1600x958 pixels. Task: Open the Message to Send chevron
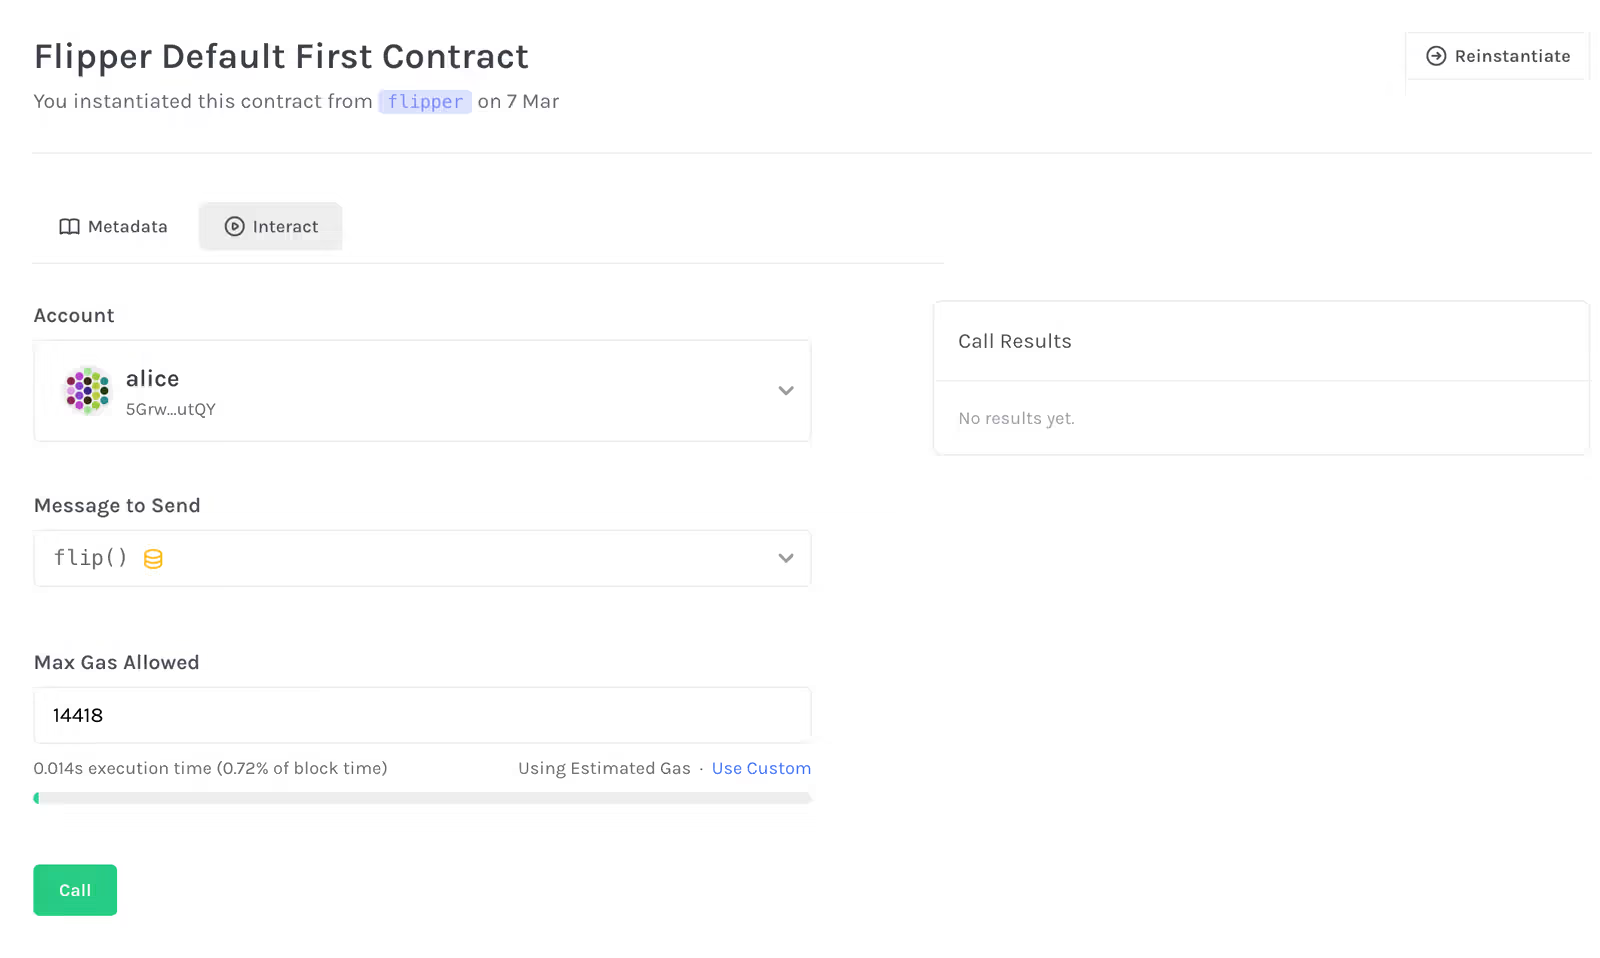786,558
